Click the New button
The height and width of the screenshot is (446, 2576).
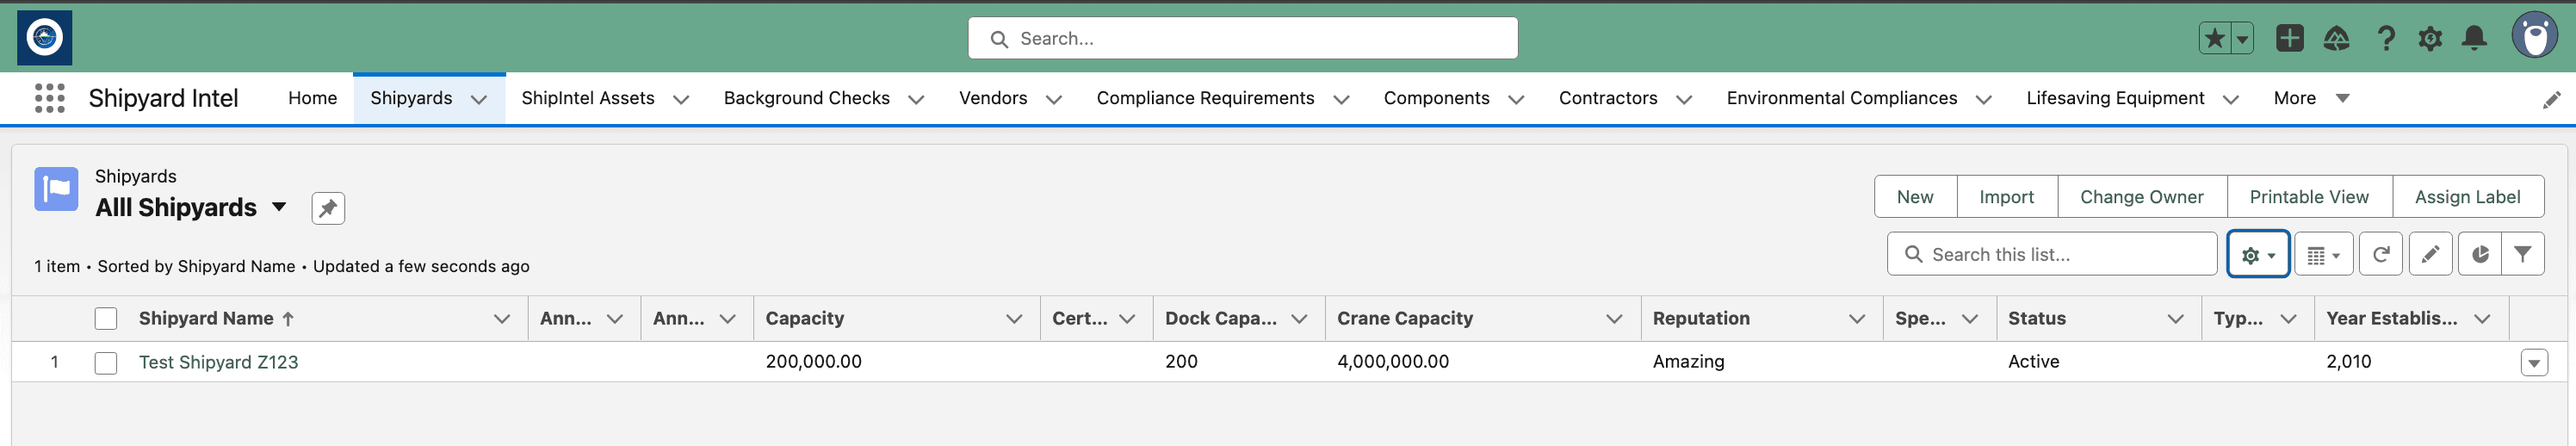click(1915, 197)
